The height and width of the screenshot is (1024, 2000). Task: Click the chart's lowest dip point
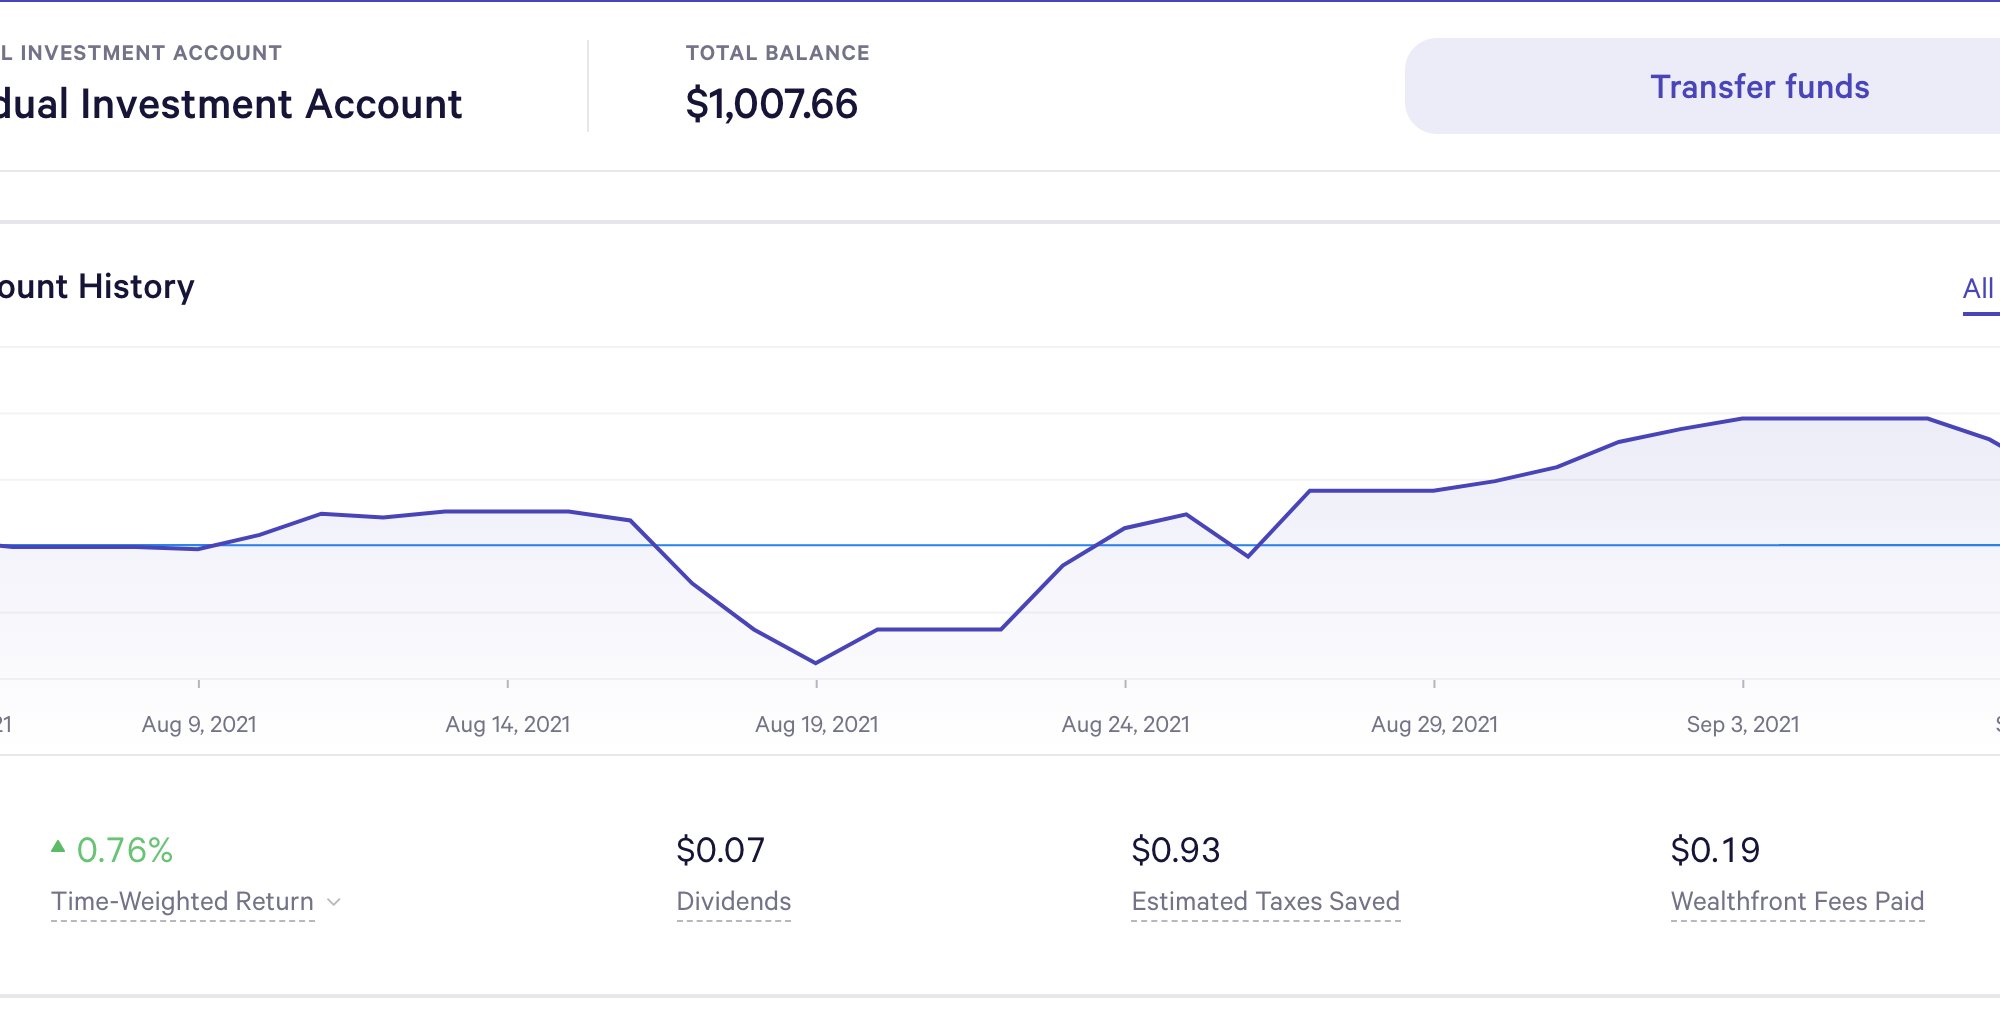tap(816, 662)
